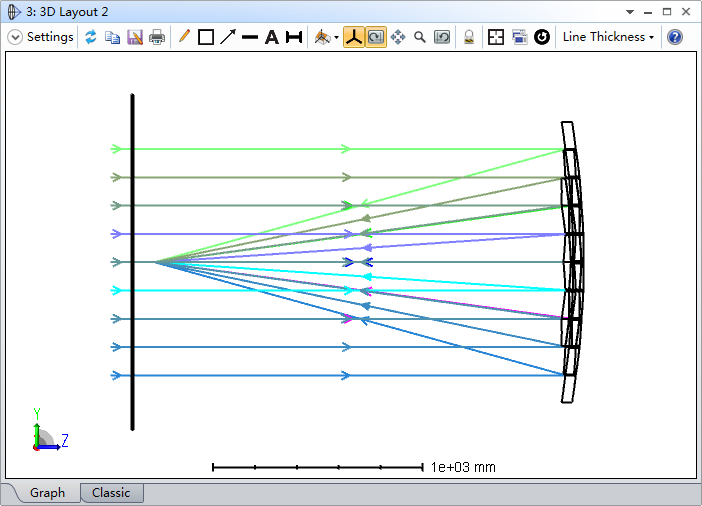Click the Refresh update icon
Image resolution: width=702 pixels, height=506 pixels.
91,37
